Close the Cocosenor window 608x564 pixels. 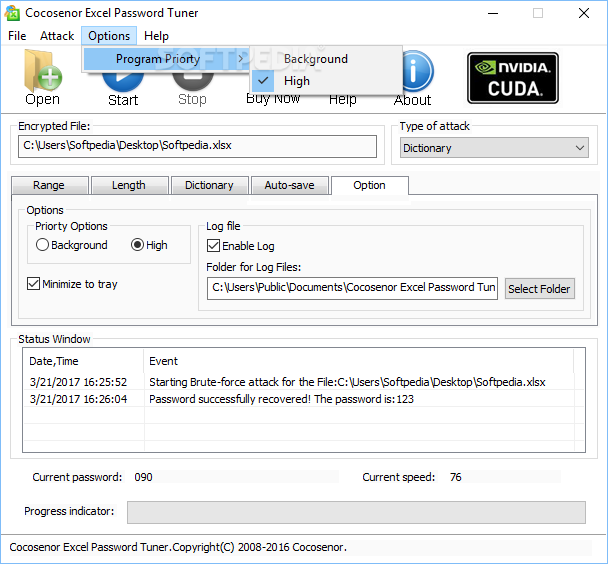pos(584,13)
